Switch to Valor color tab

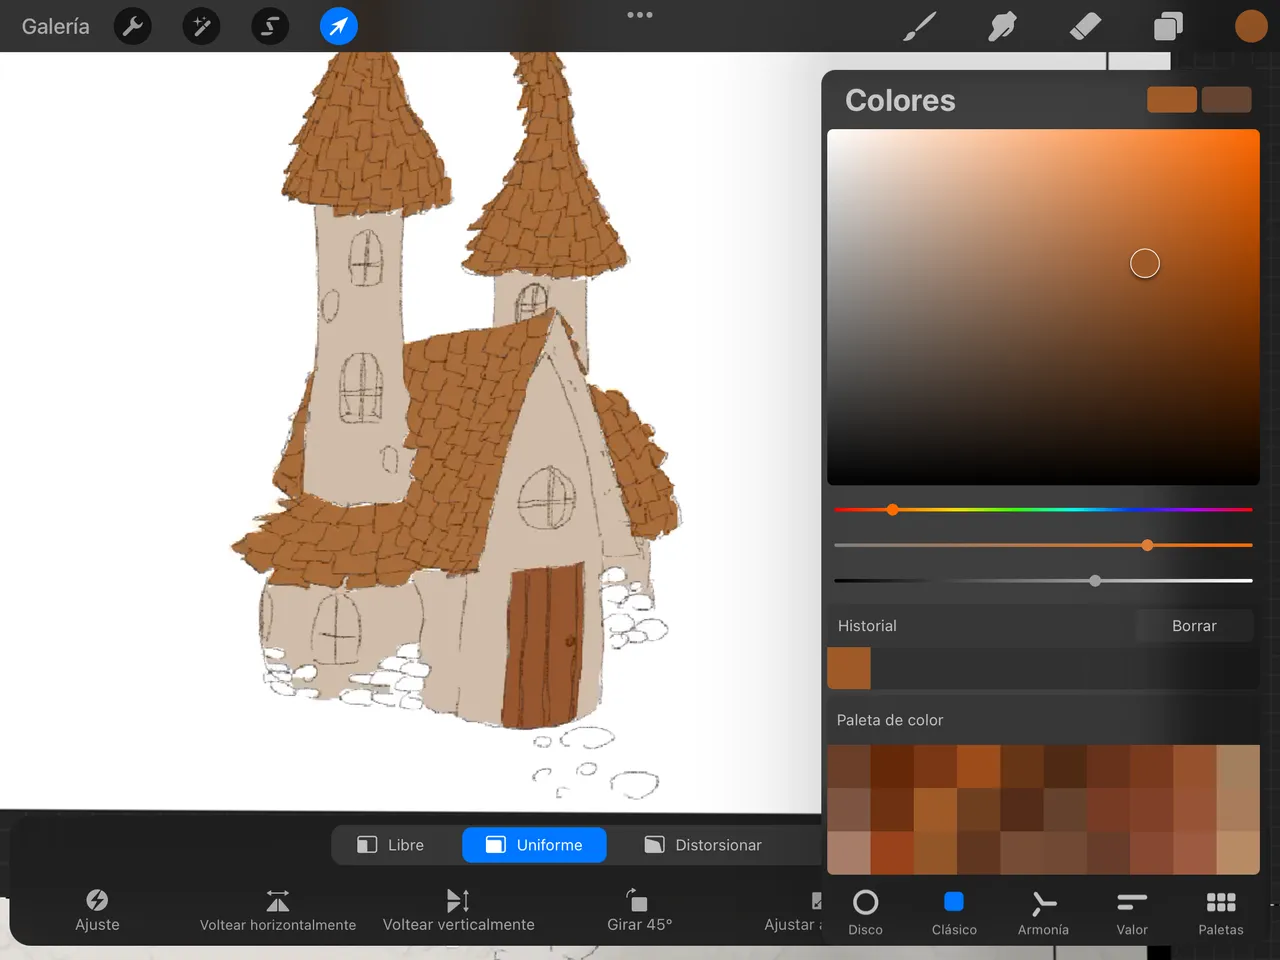[1132, 913]
